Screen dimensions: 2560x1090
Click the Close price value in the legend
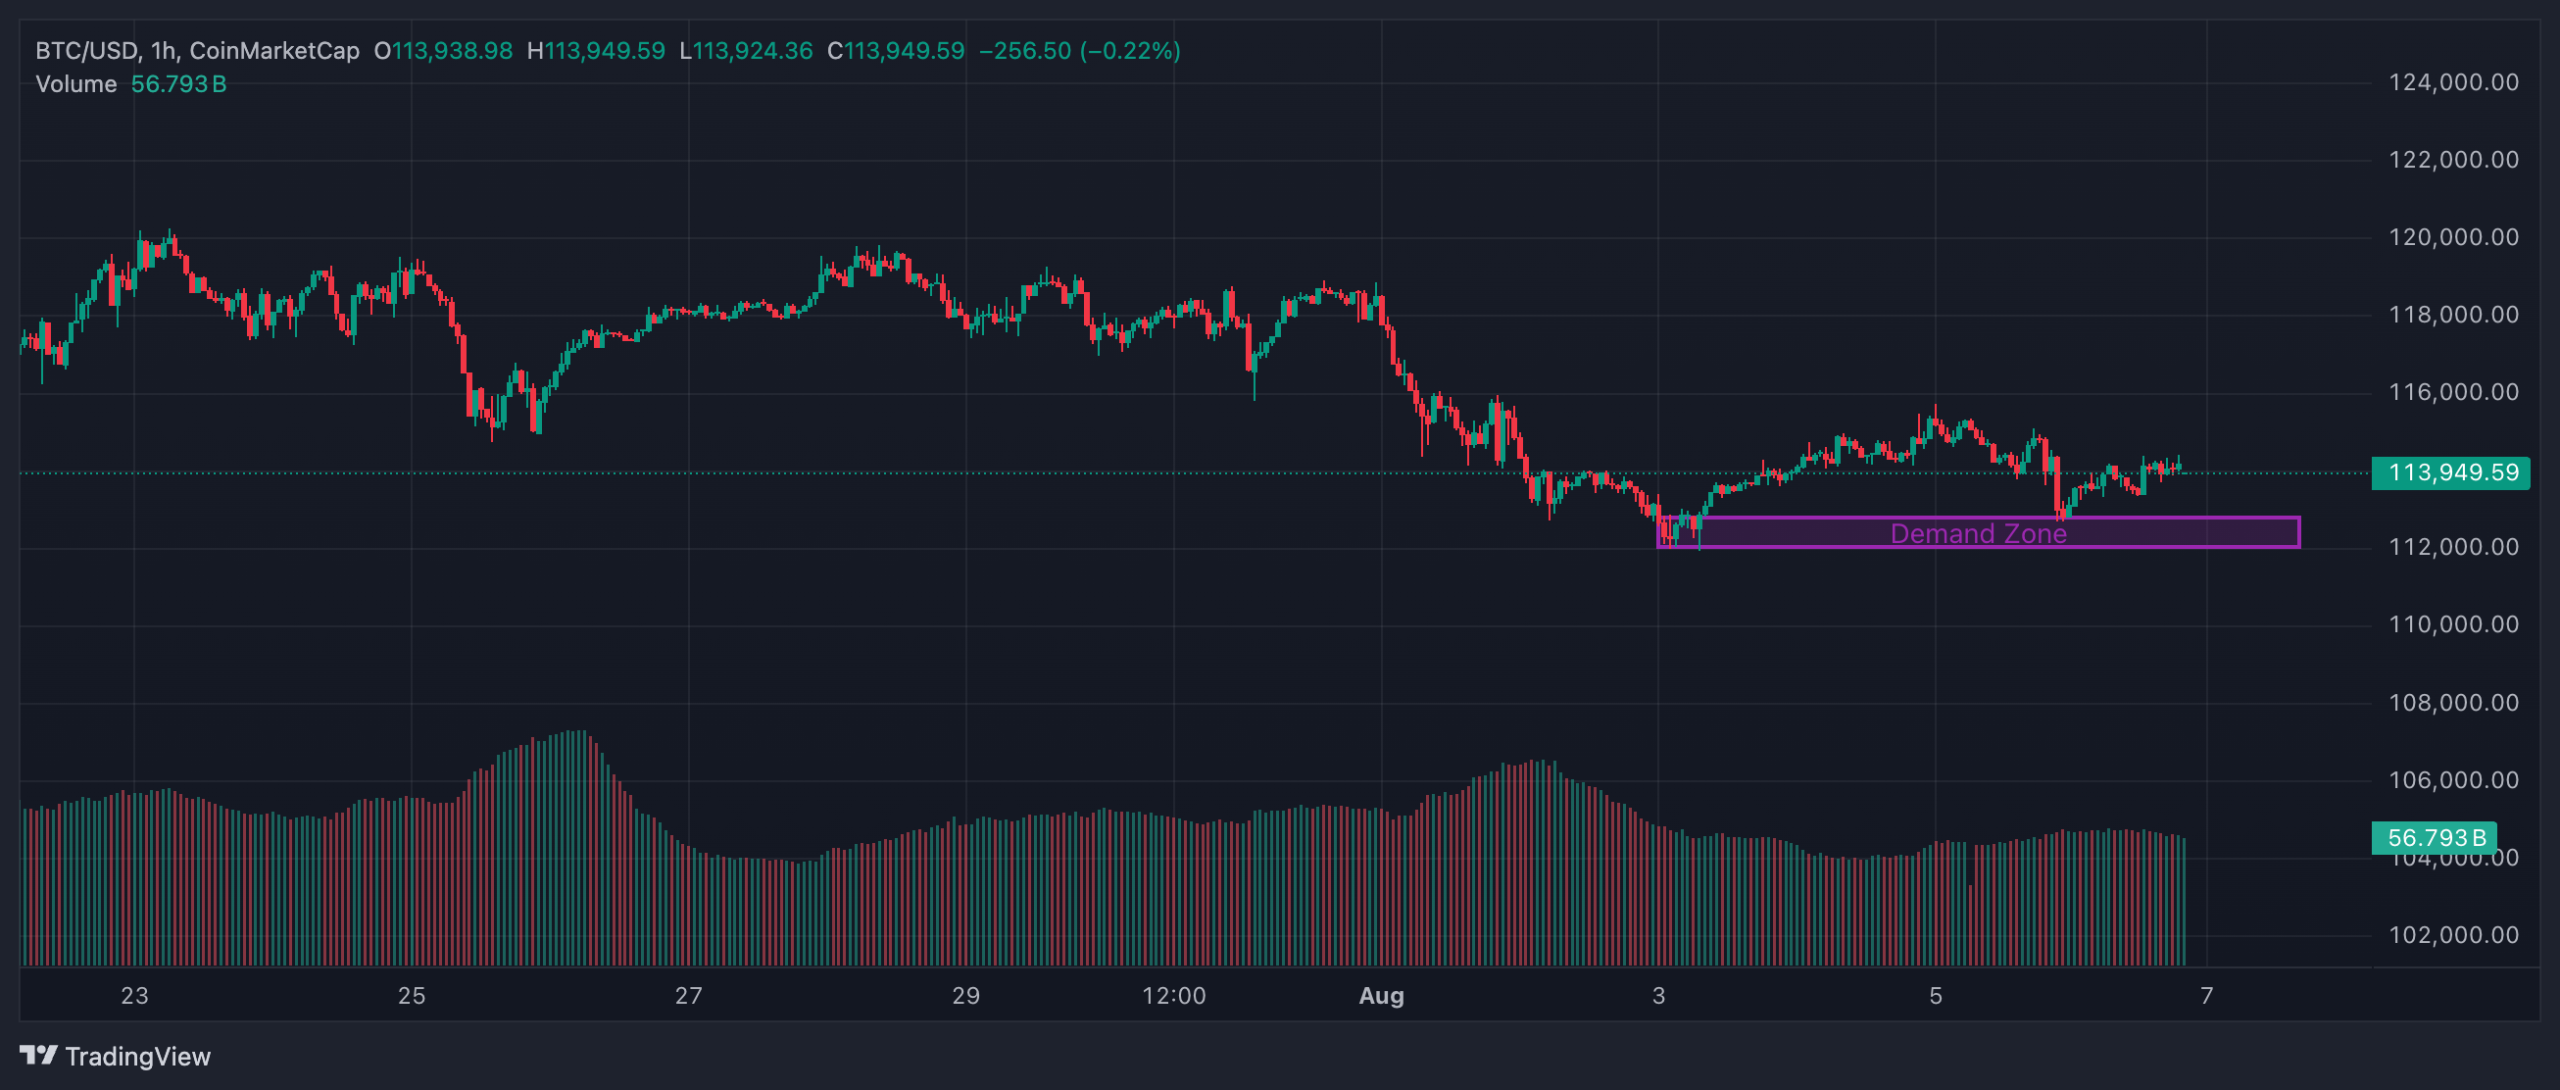click(x=904, y=51)
